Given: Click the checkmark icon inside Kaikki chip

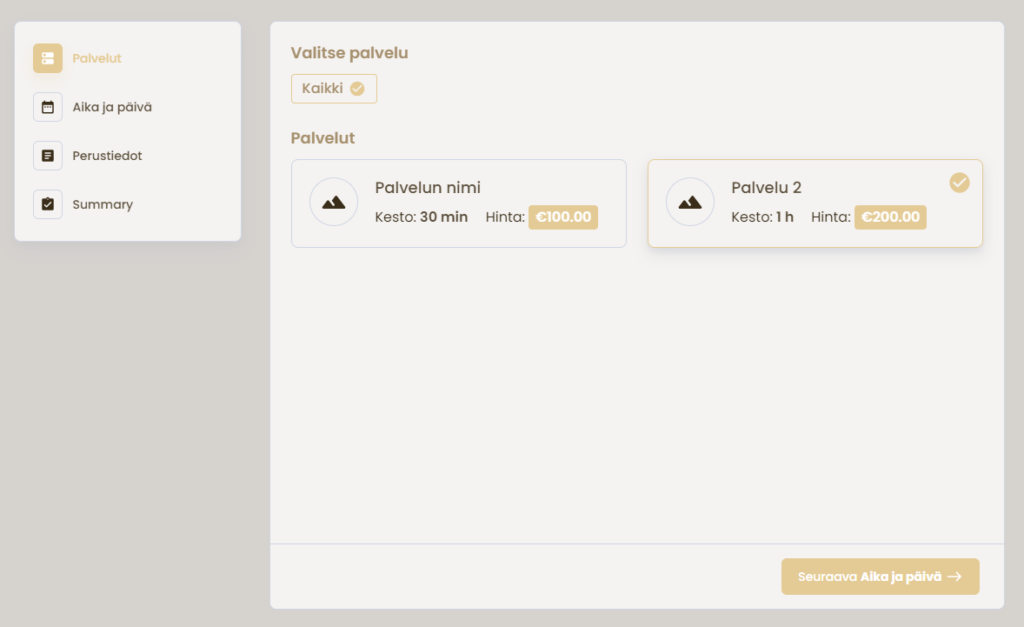Looking at the screenshot, I should [357, 89].
